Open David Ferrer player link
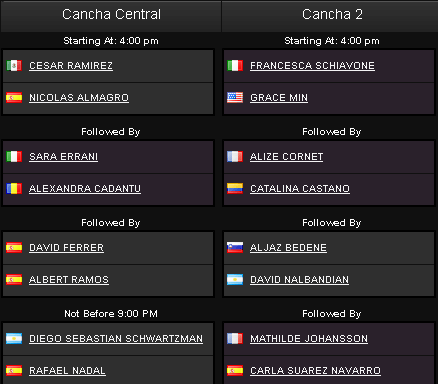Viewport: 438px width, 384px height. click(x=66, y=248)
